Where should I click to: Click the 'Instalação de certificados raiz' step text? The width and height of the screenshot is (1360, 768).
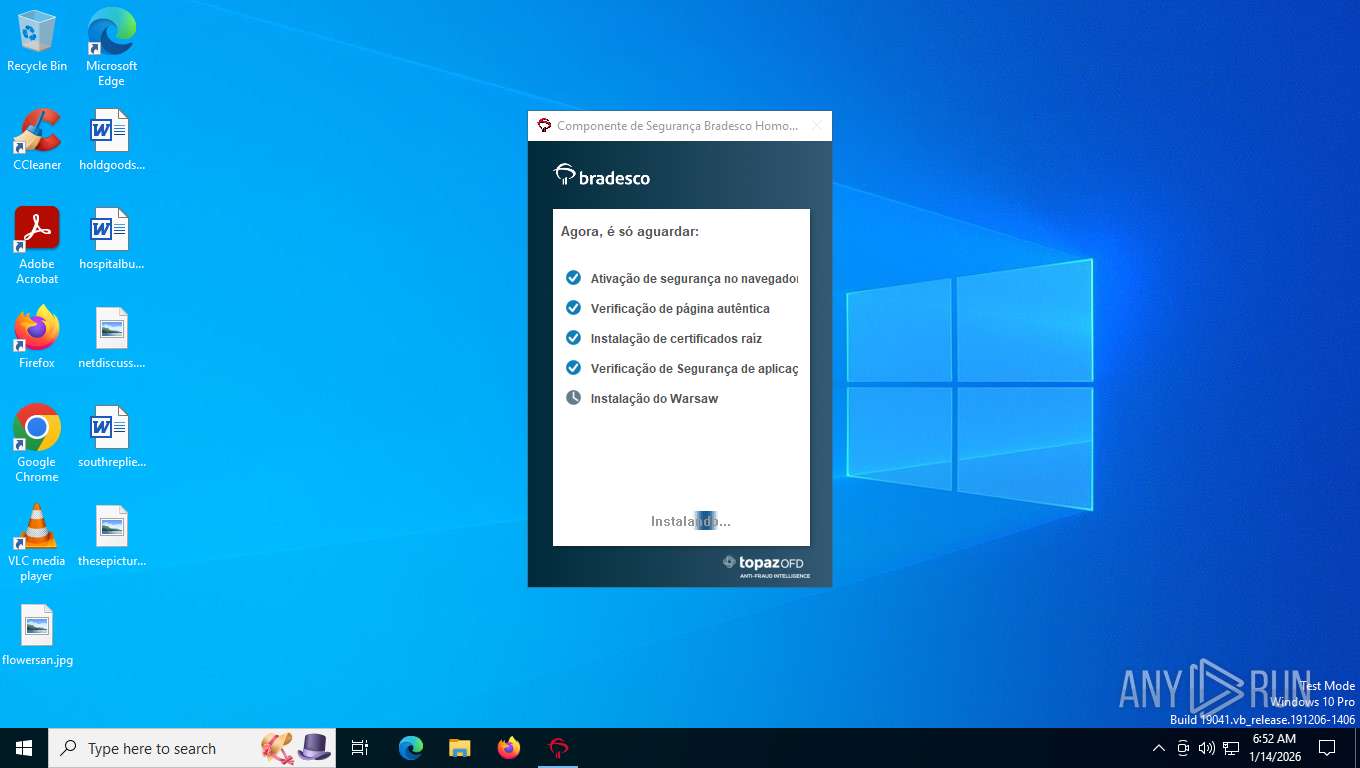pyautogui.click(x=676, y=339)
